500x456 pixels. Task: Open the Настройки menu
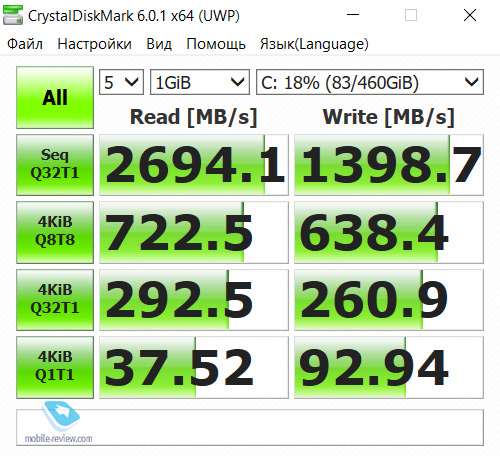click(94, 44)
